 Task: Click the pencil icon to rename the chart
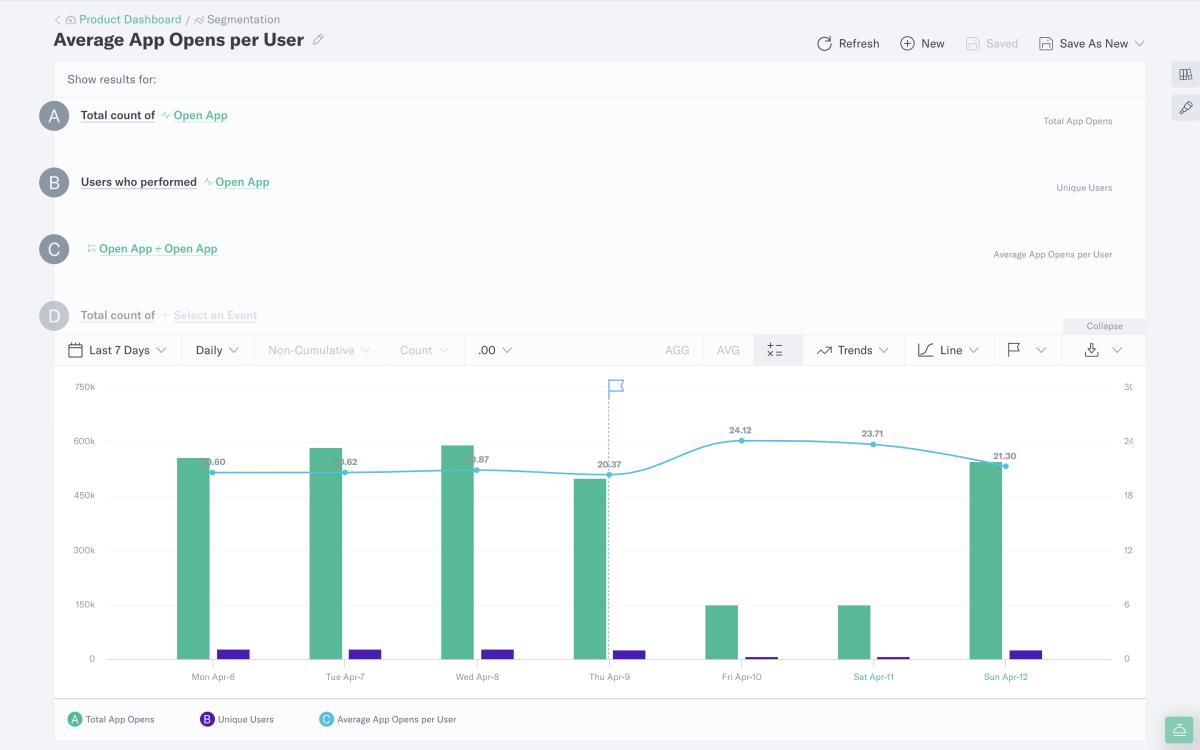click(x=318, y=39)
